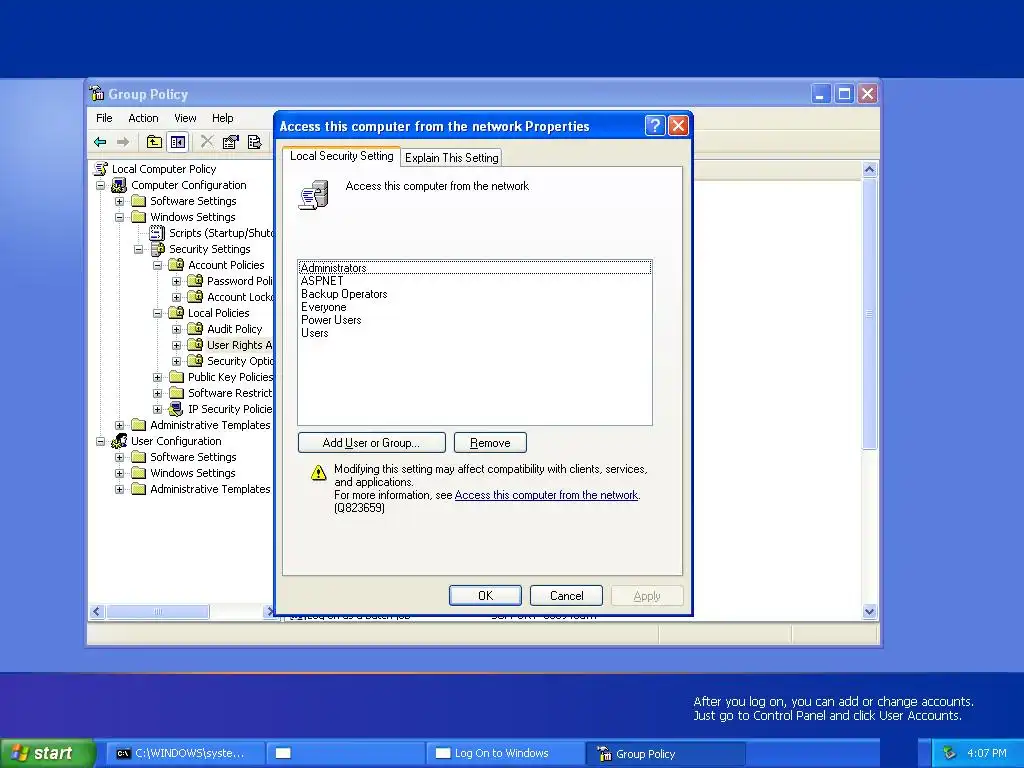Open the Properties toolbar icon
Viewport: 1024px width, 768px height.
coord(231,142)
